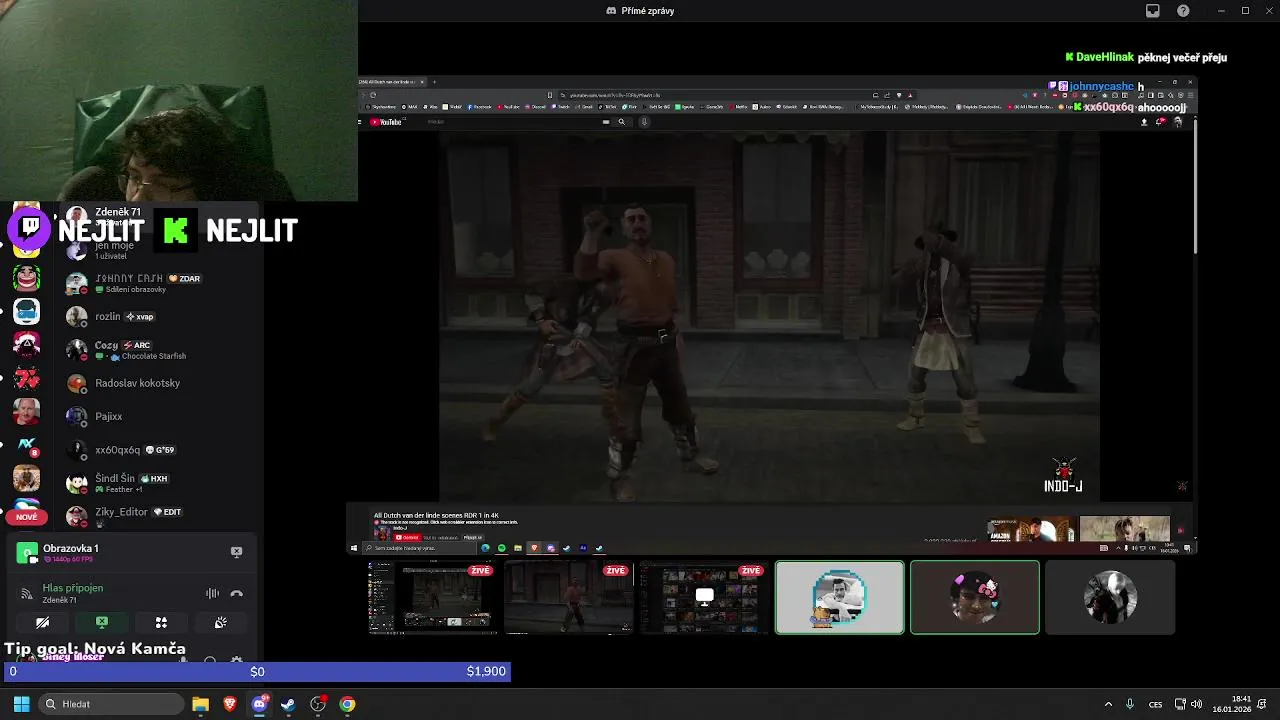This screenshot has height=720, width=1280.
Task: Open the volume tray icon
Action: (x=1196, y=704)
